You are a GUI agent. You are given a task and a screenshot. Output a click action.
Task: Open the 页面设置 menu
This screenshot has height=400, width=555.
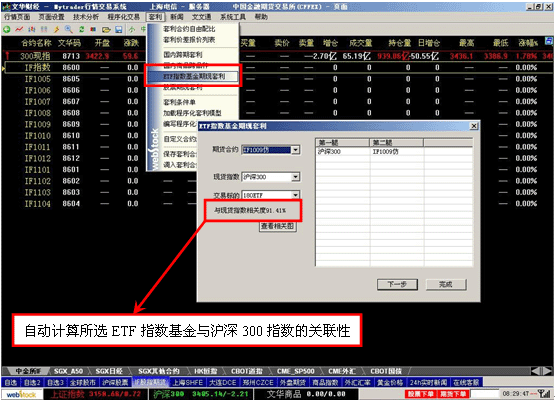click(x=51, y=17)
